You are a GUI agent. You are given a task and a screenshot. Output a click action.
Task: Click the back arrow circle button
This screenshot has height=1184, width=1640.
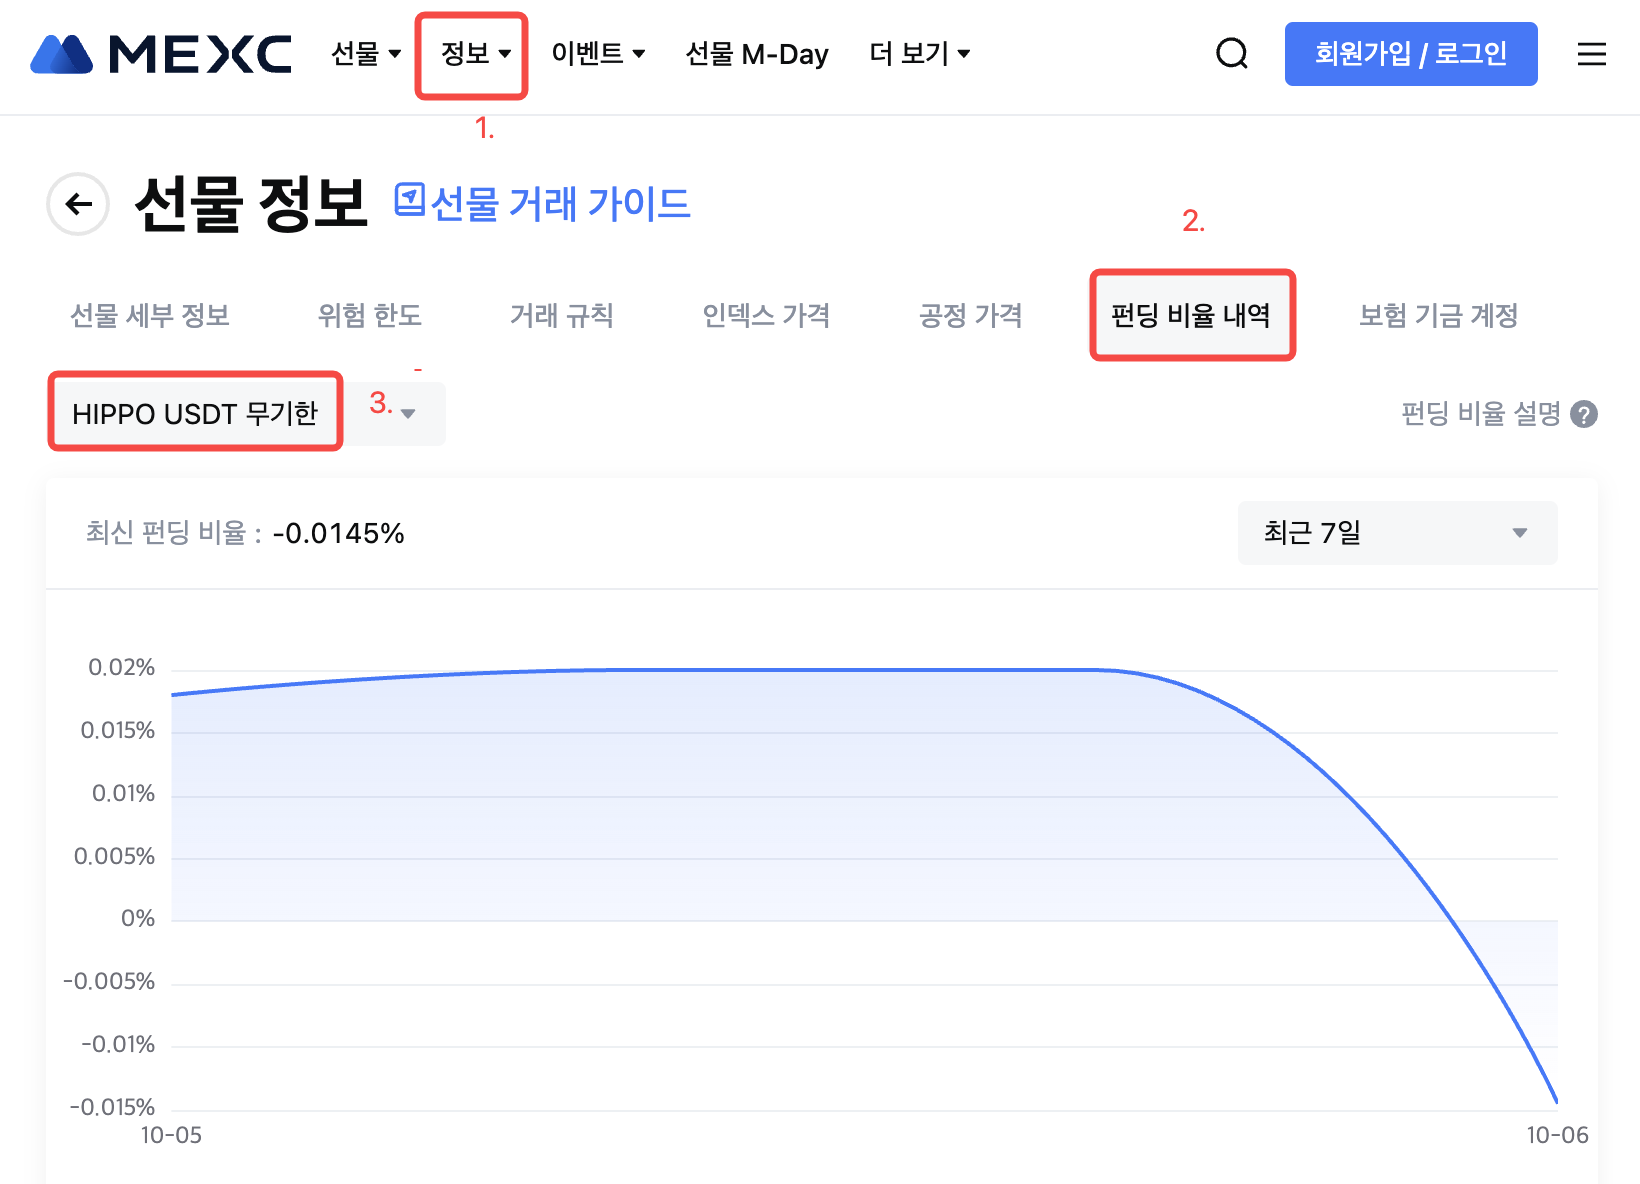point(78,204)
